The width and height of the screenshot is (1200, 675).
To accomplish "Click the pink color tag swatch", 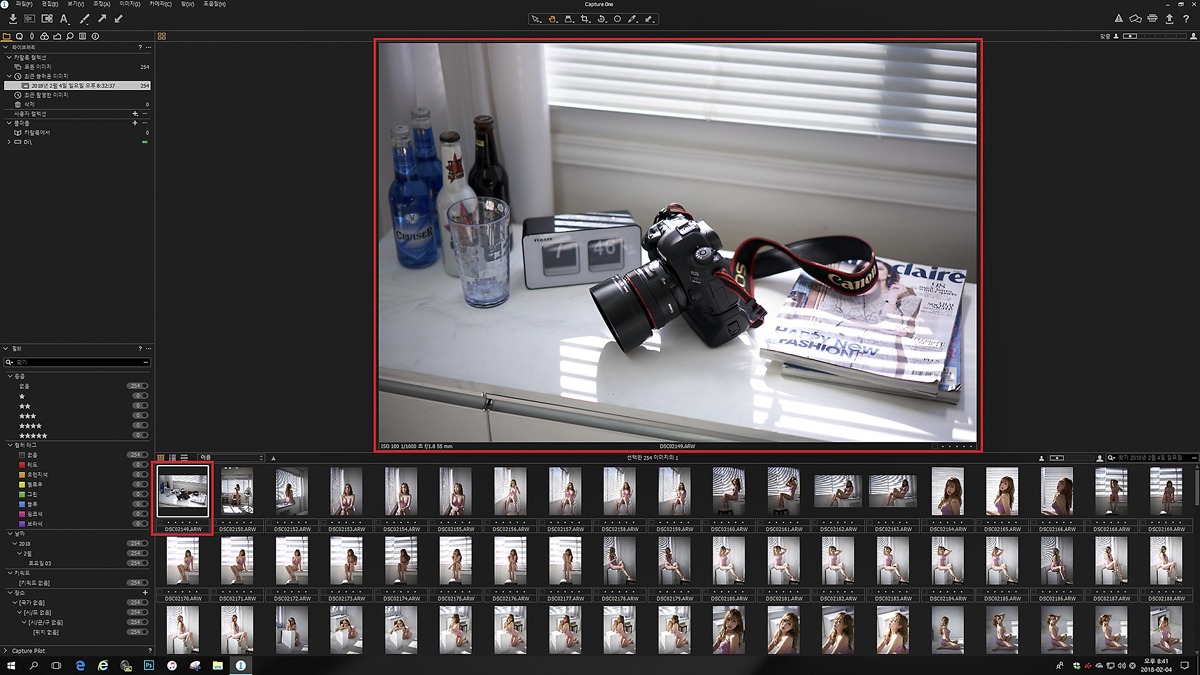I will [22, 513].
